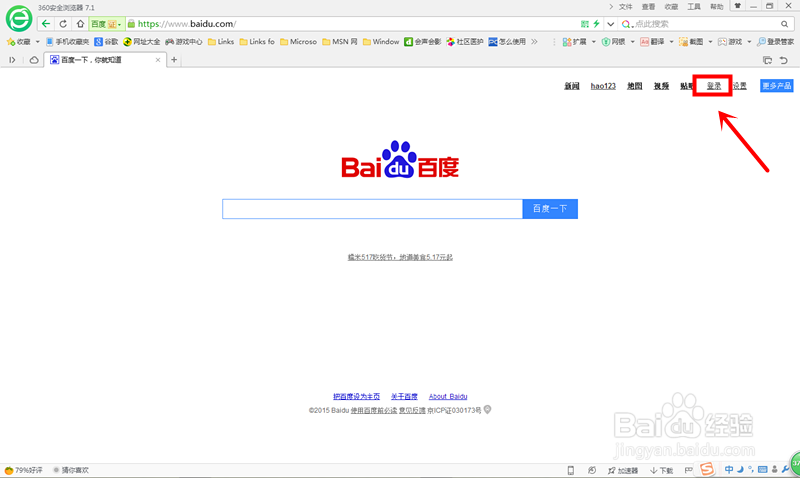Expand the 收藏 favorites dropdown arrow
800x478 pixels.
point(37,42)
